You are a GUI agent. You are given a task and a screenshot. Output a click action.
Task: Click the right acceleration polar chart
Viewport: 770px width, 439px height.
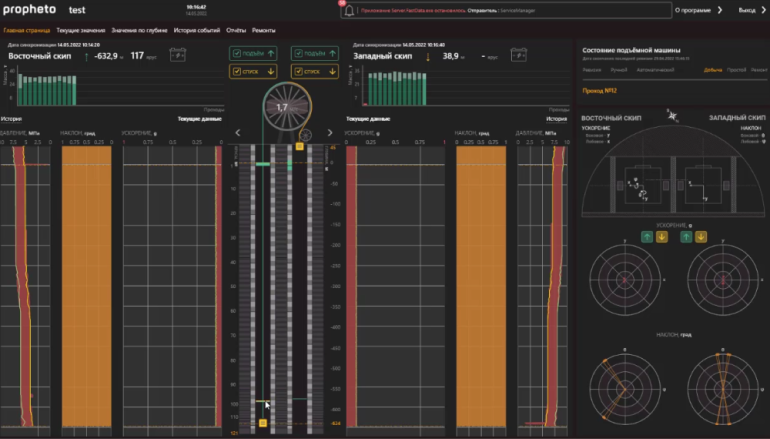[723, 280]
